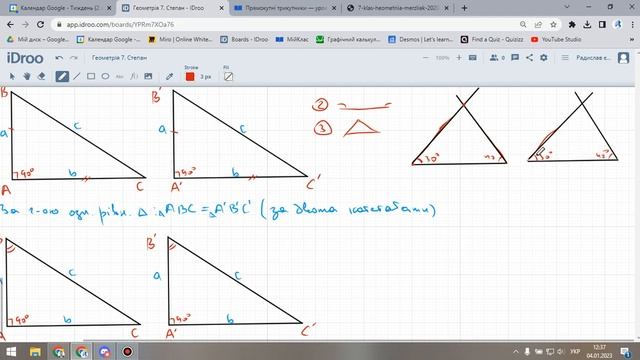Open the Desmos | Let's learn bookmark
The width and height of the screenshot is (640, 360).
[x=420, y=40]
